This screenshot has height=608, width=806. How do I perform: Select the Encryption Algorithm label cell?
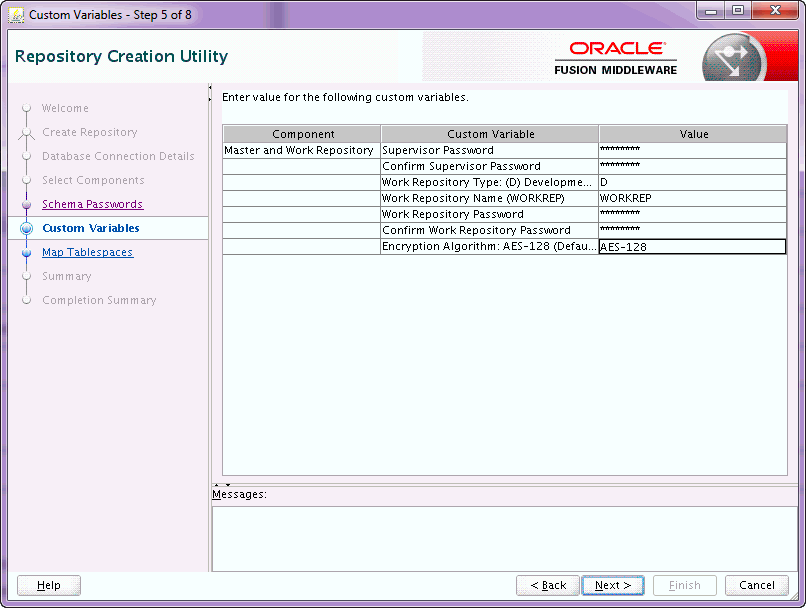point(490,246)
